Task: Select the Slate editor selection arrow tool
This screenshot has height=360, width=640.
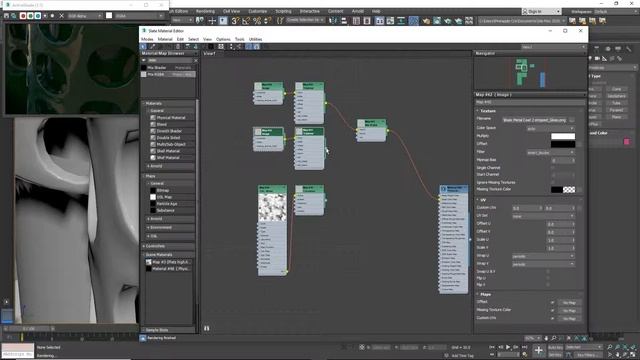Action: coord(143,47)
